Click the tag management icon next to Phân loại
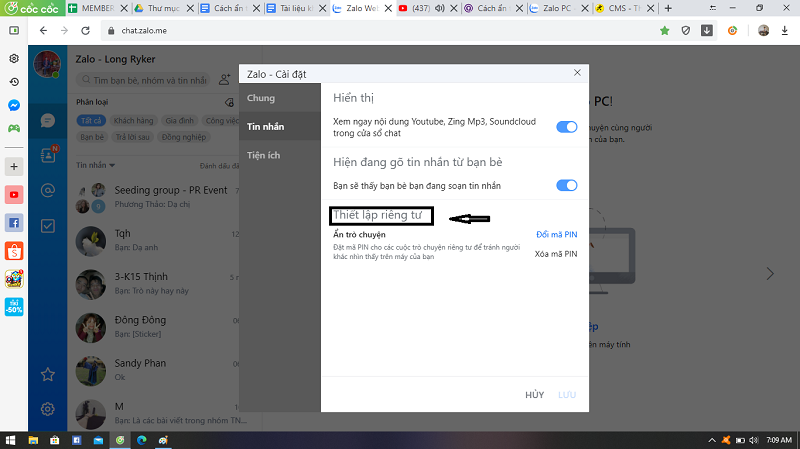This screenshot has width=800, height=449. click(230, 103)
